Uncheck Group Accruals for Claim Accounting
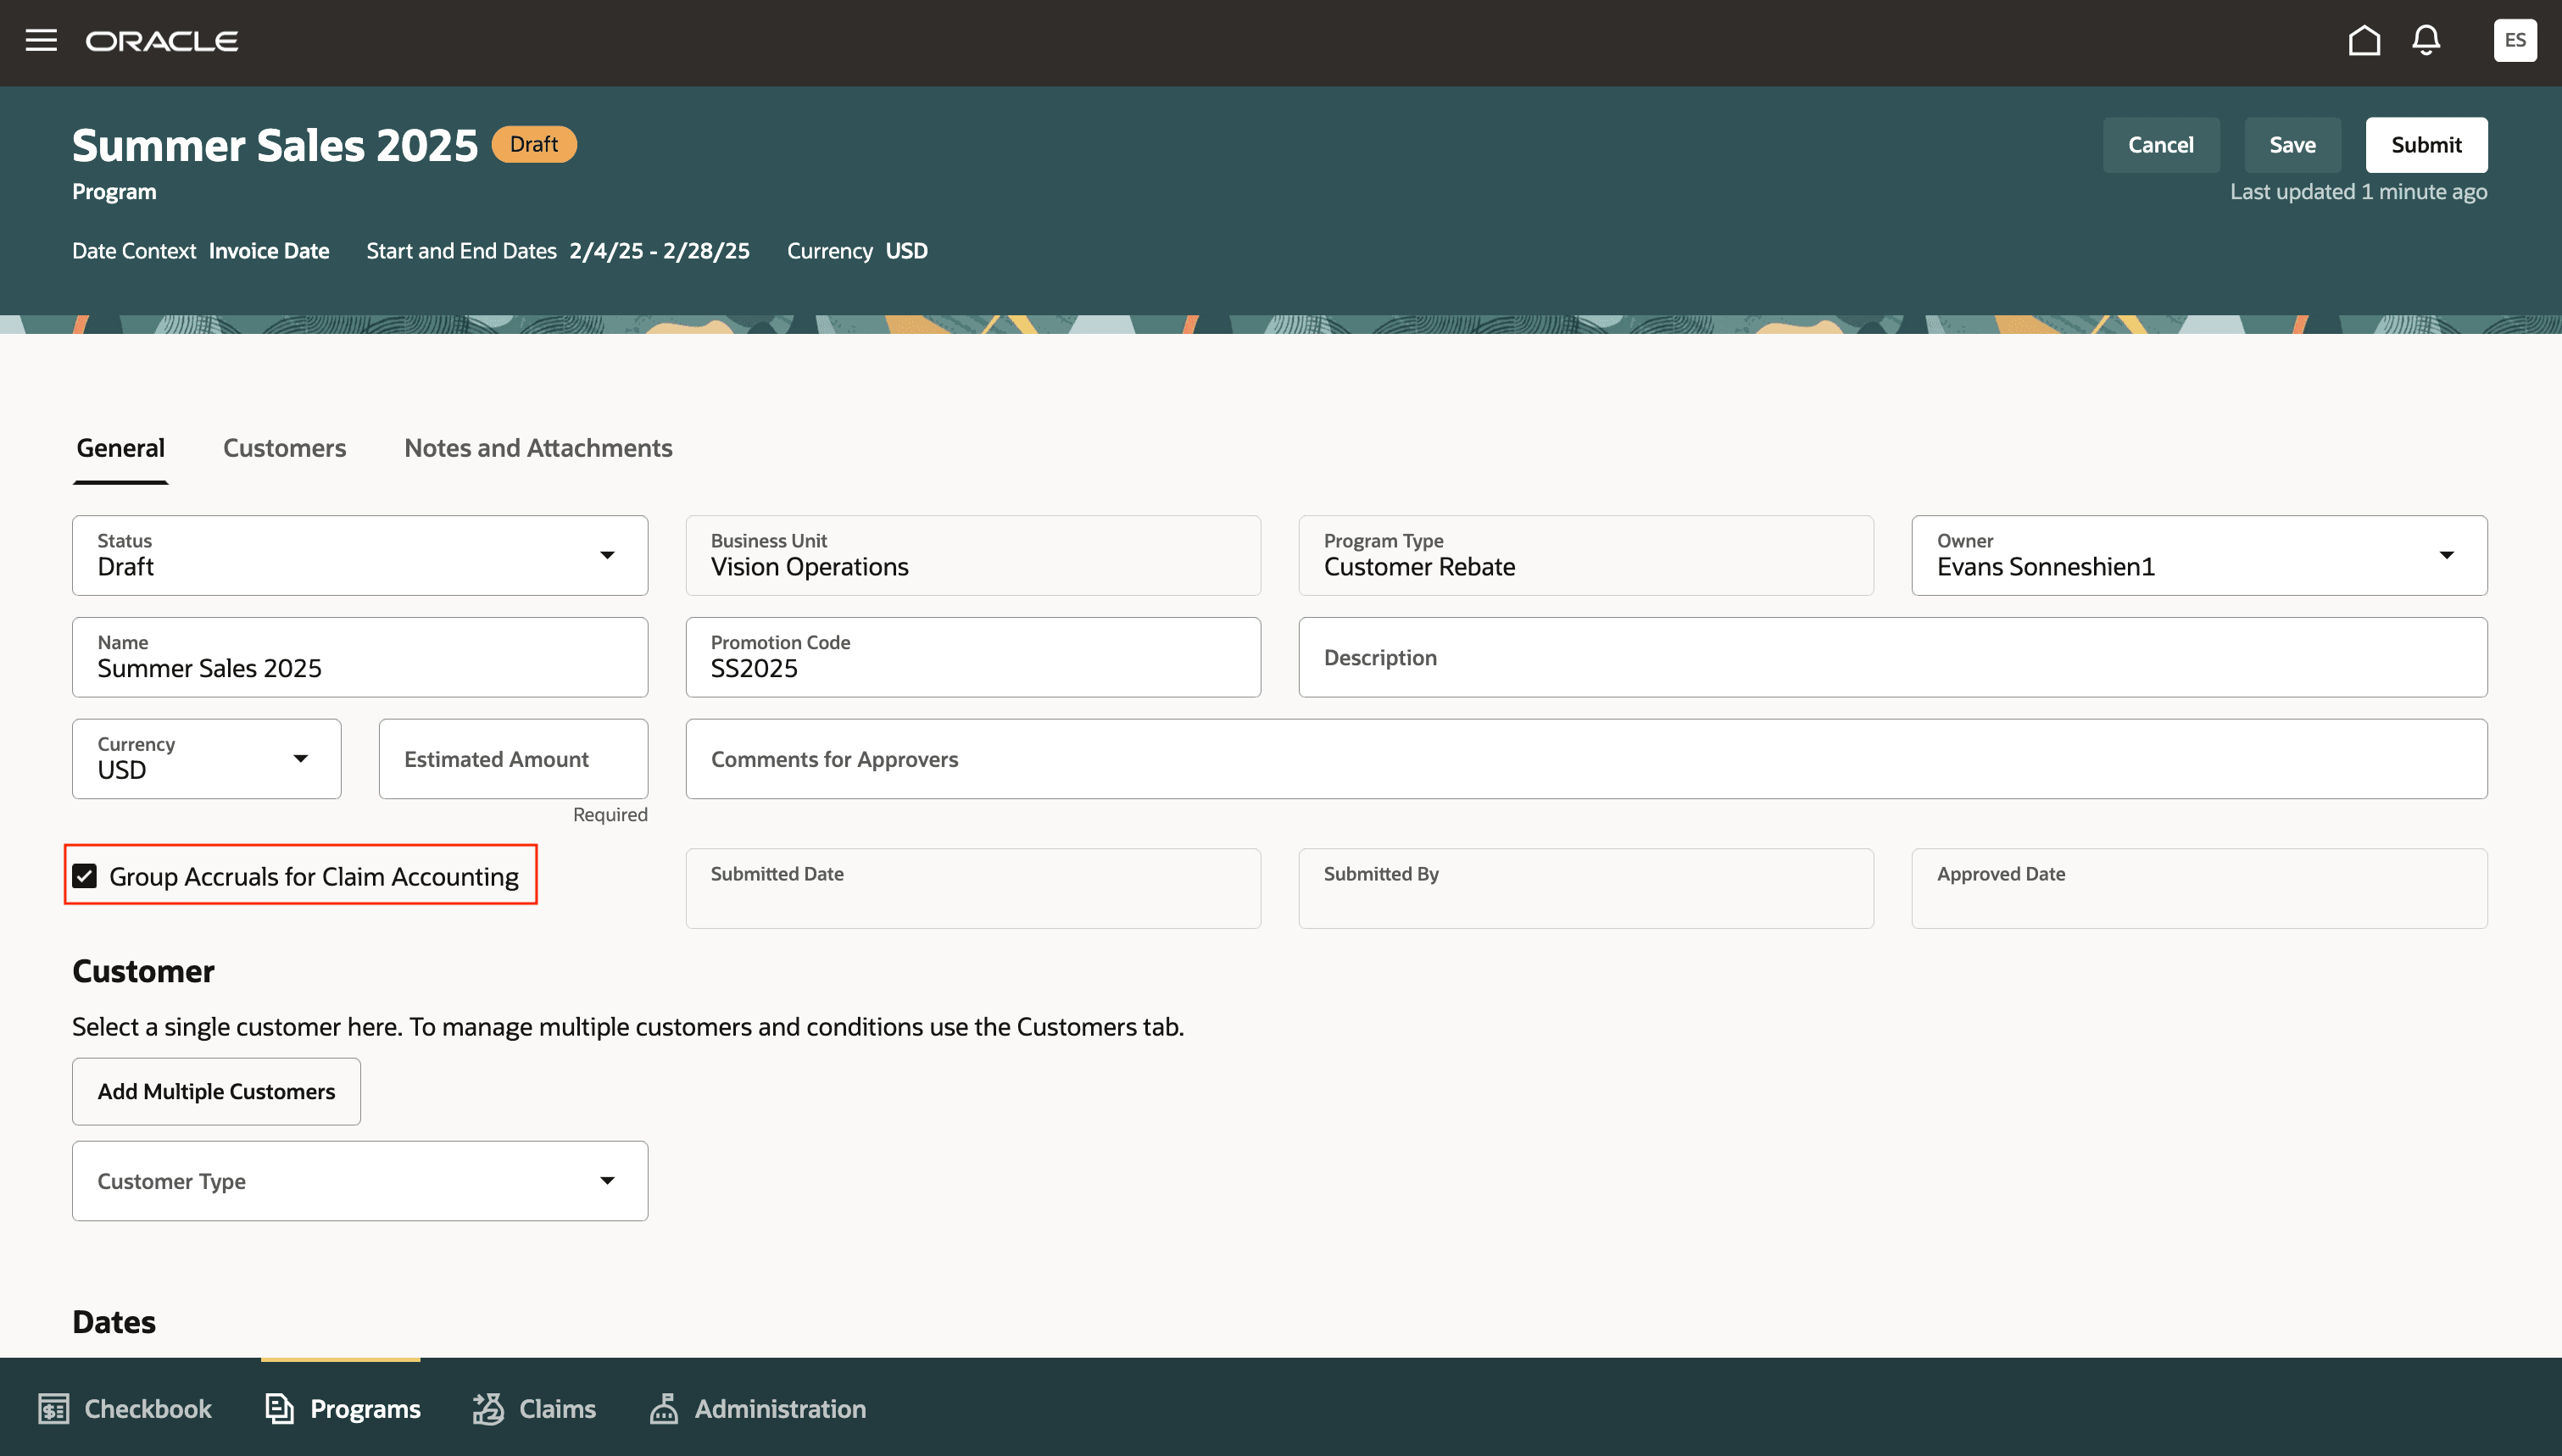Viewport: 2562px width, 1456px height. 85,876
